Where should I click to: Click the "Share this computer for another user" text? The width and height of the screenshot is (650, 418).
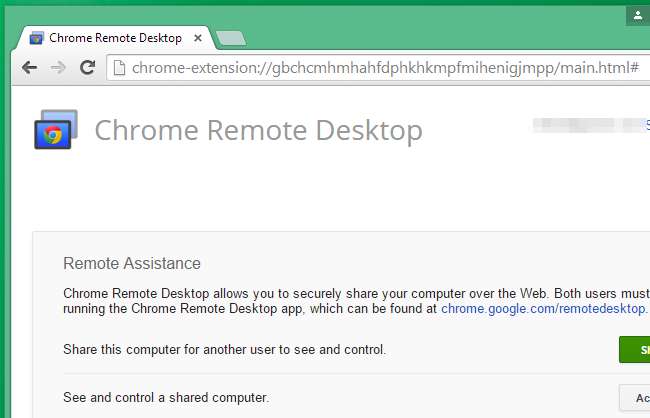[224, 350]
